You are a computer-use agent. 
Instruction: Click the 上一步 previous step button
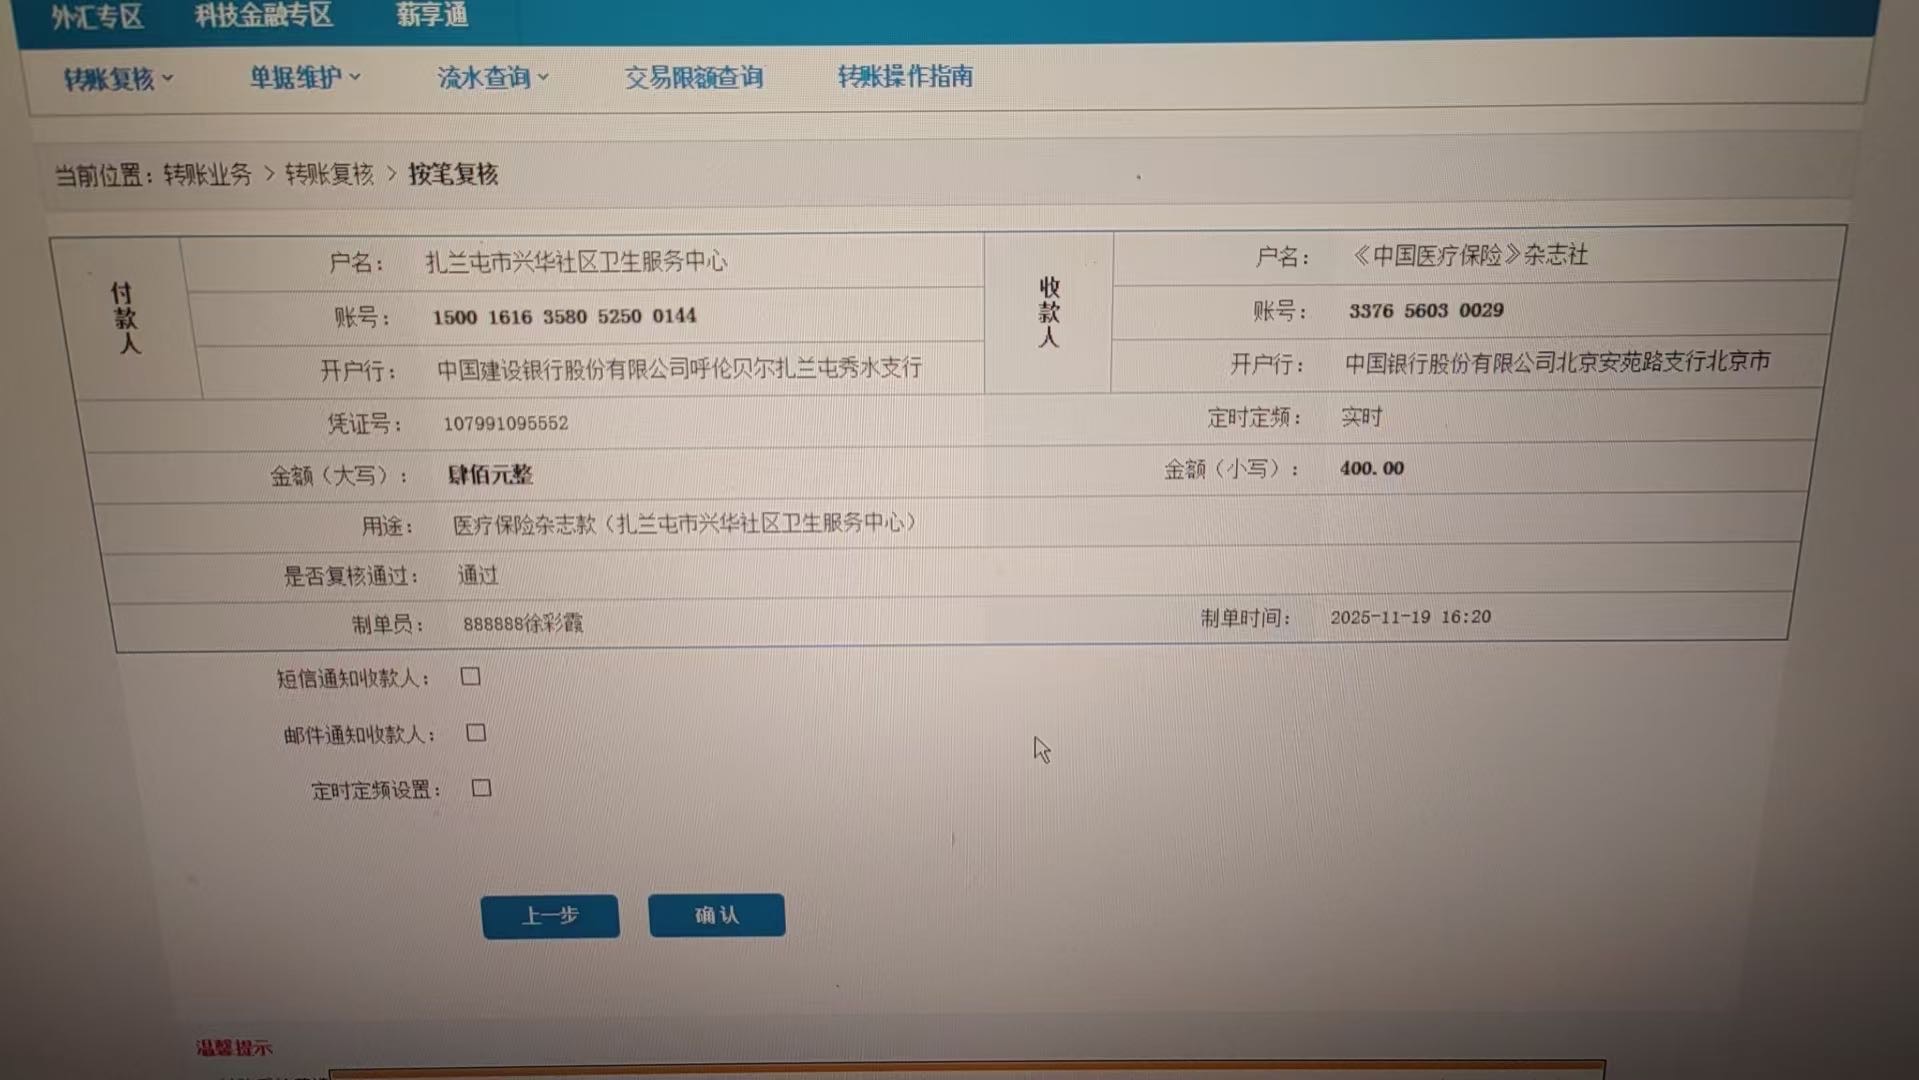point(550,916)
